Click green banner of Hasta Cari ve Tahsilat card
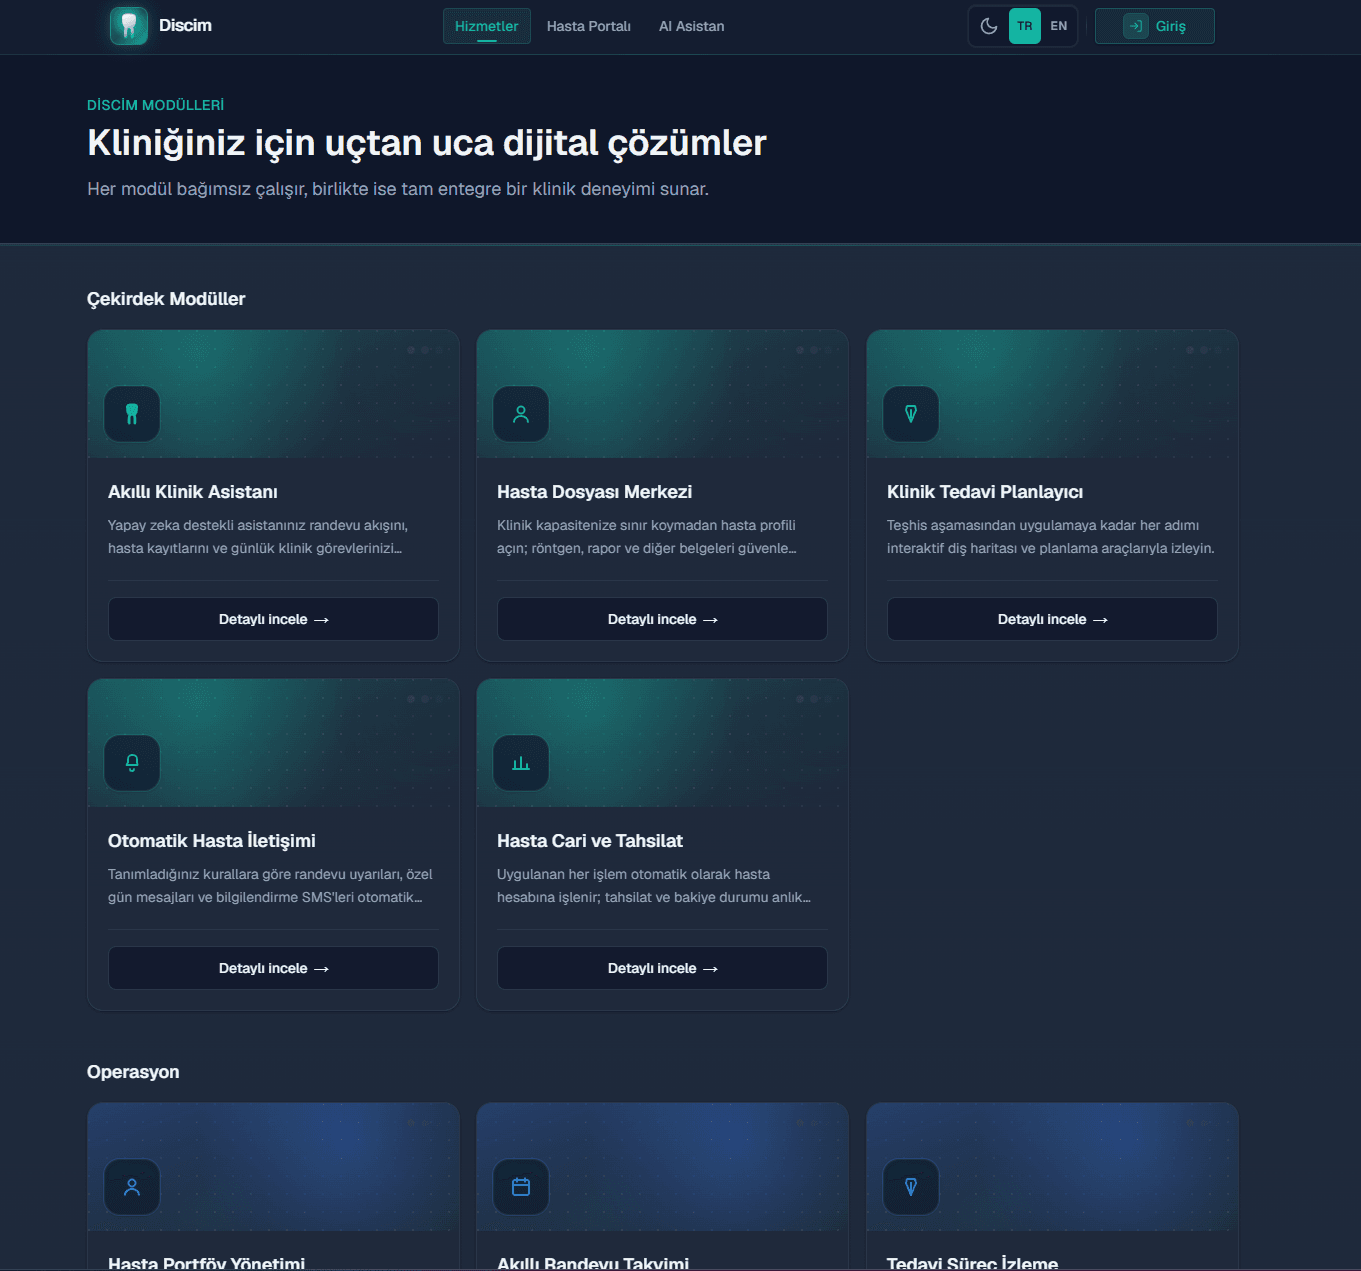This screenshot has height=1271, width=1361. click(x=662, y=743)
